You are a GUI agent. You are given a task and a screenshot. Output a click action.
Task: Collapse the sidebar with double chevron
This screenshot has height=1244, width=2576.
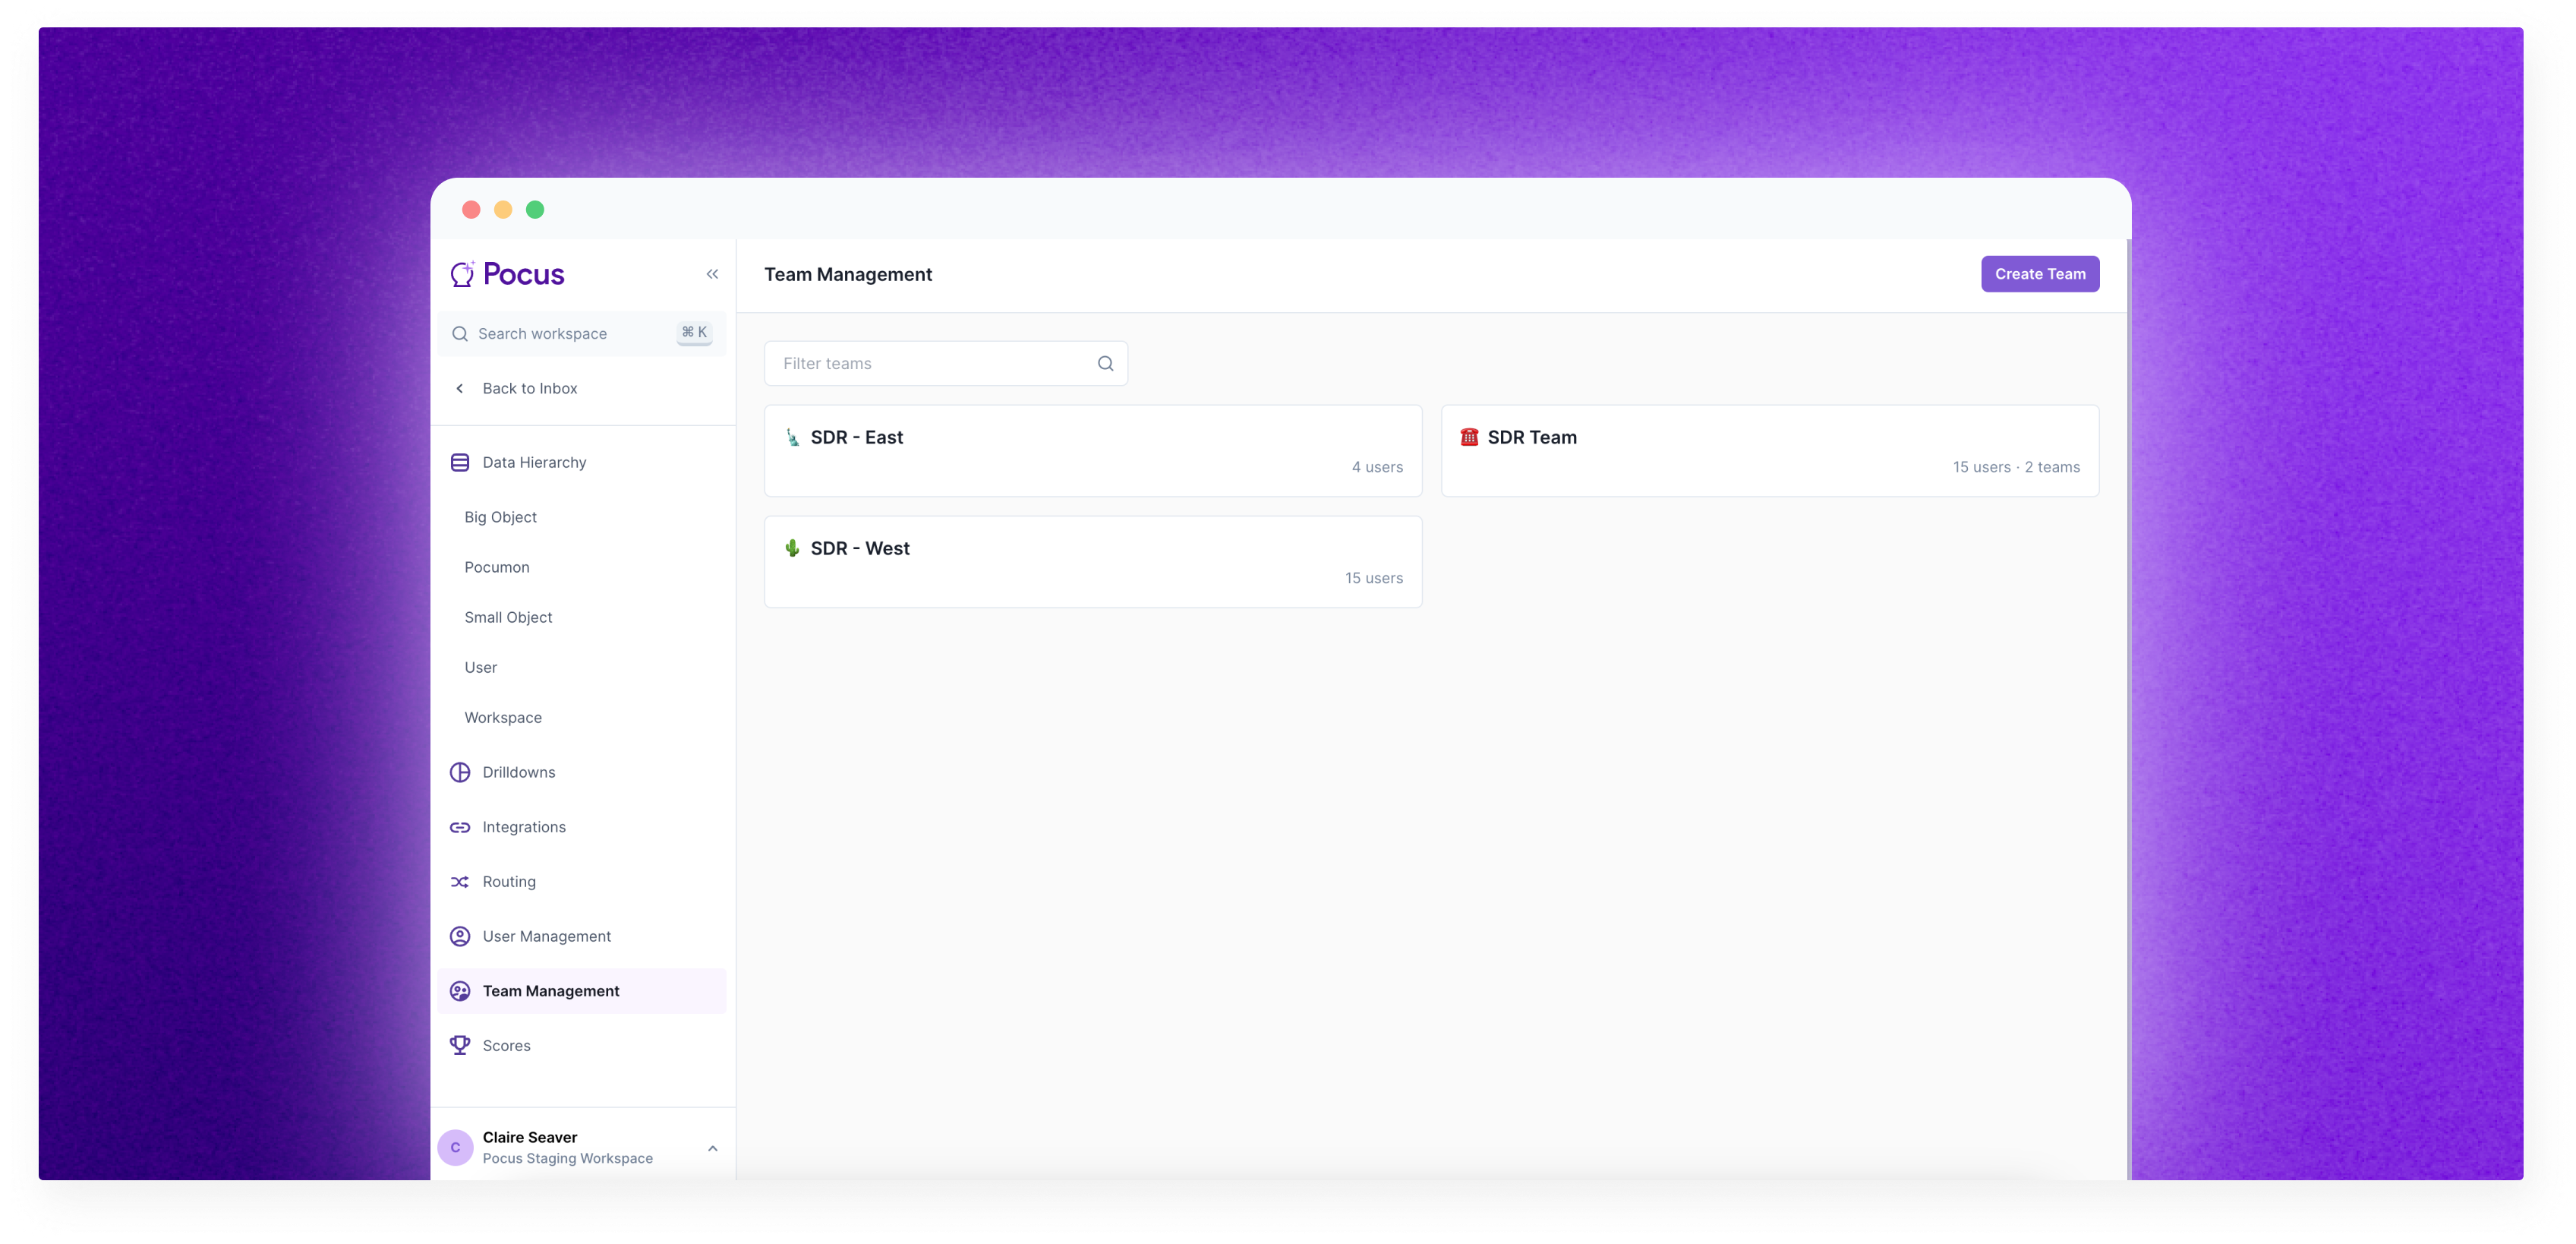[x=712, y=274]
